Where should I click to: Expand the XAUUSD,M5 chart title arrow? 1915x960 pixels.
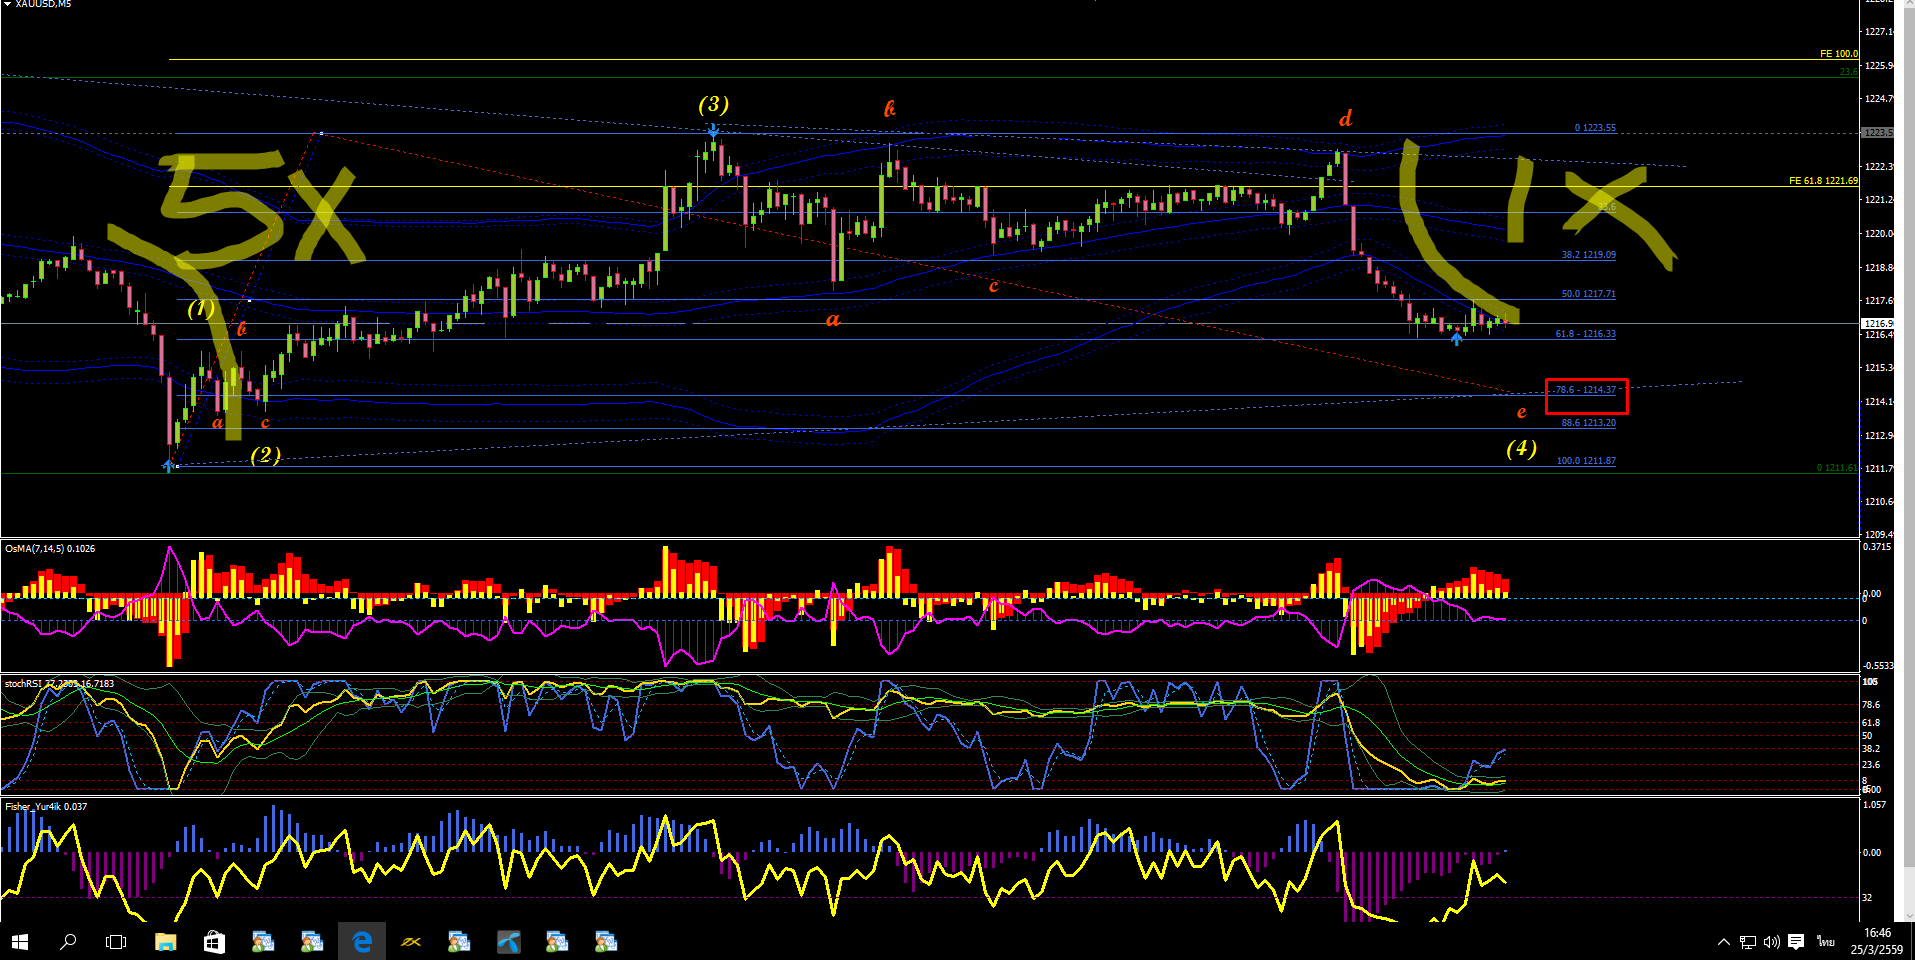(7, 4)
